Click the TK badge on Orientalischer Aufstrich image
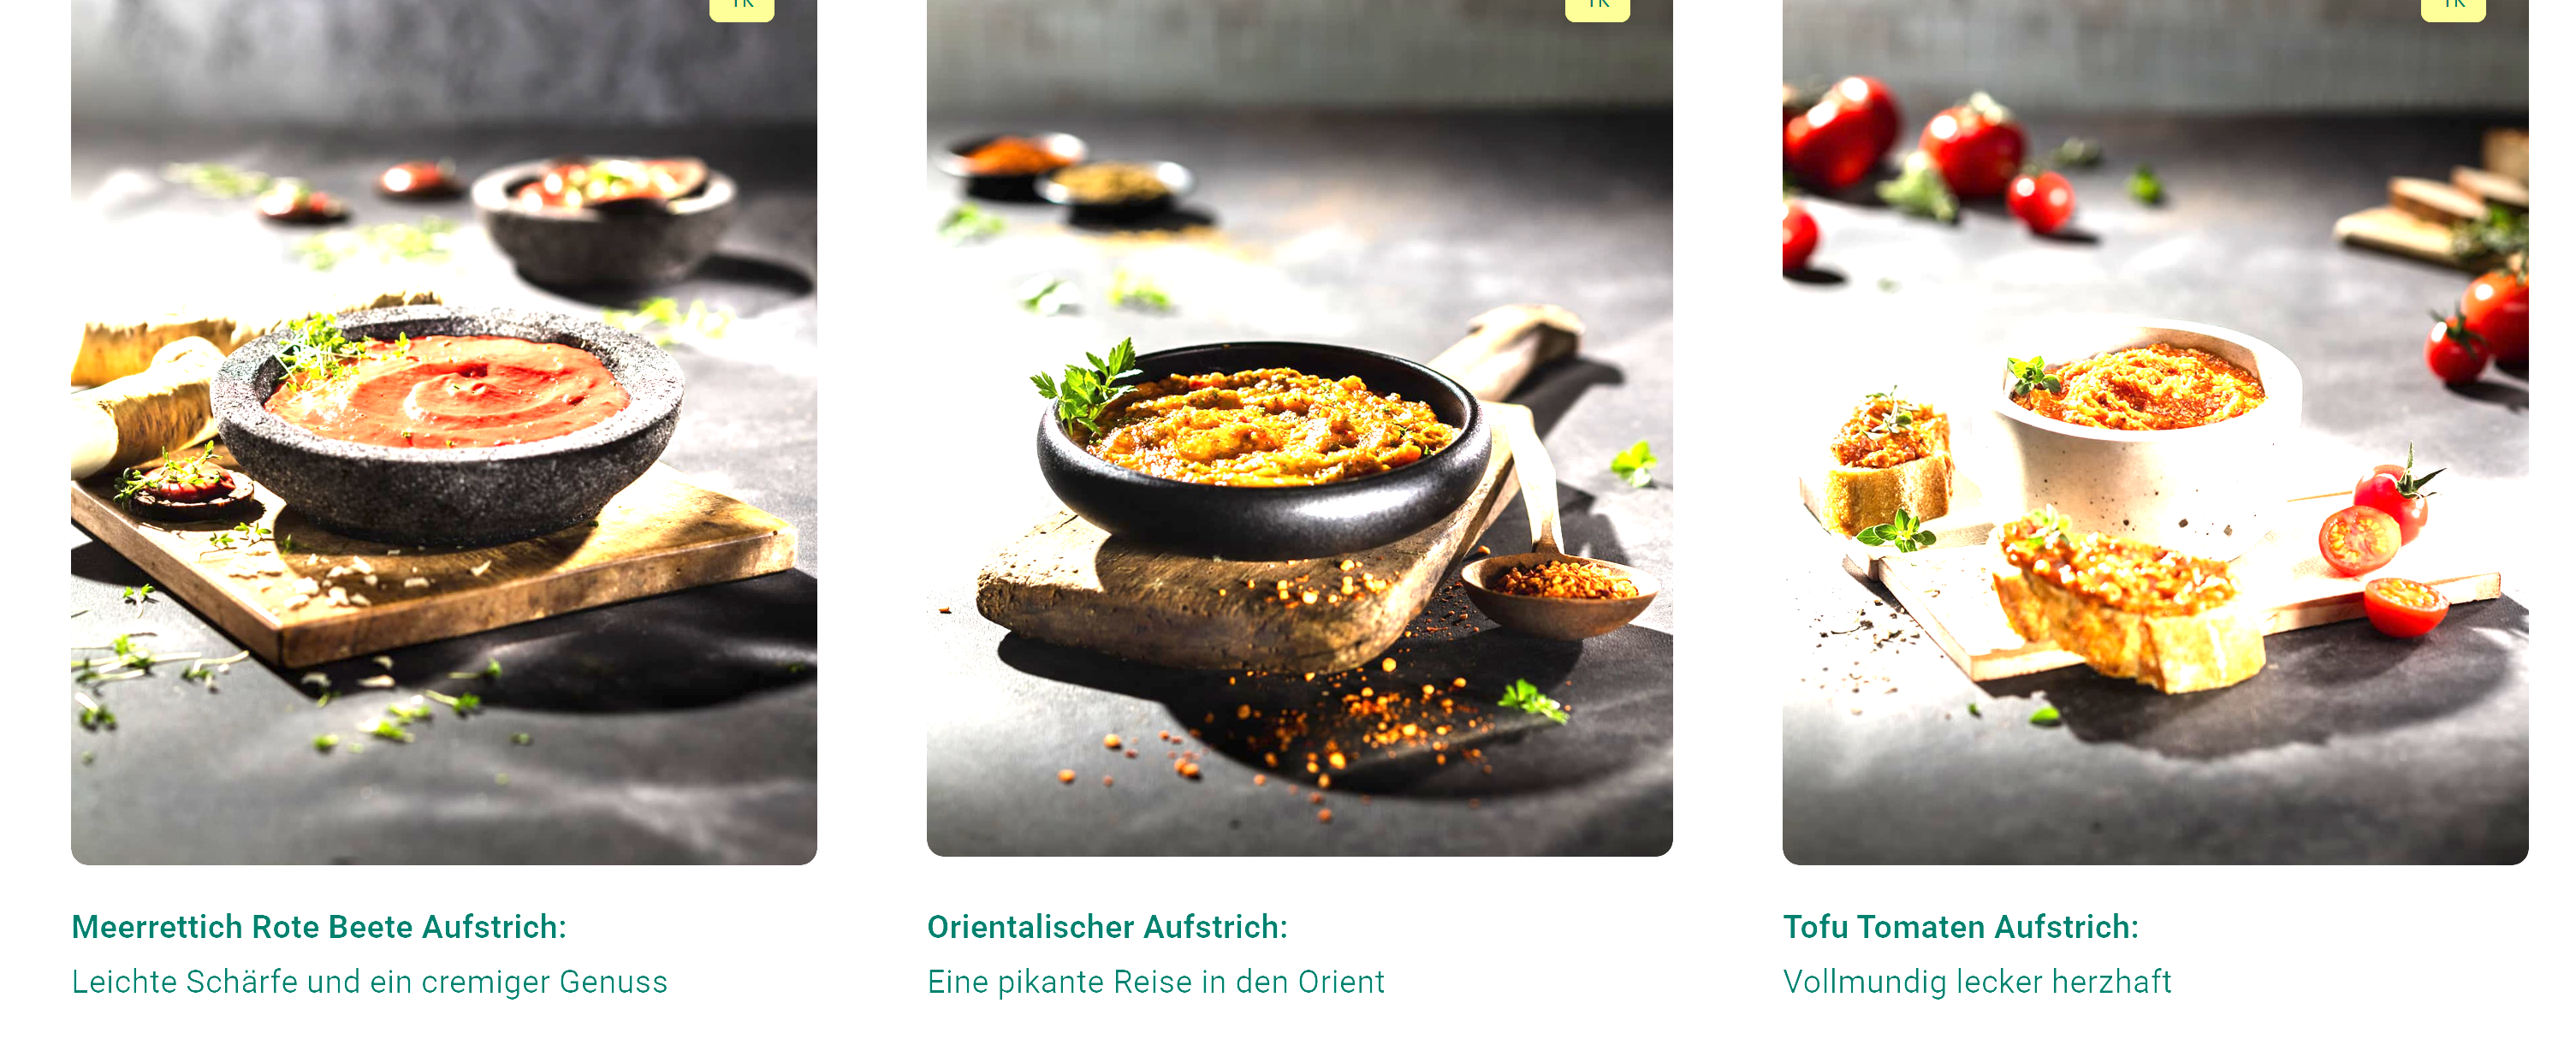The image size is (2576, 1039). tap(1598, 9)
